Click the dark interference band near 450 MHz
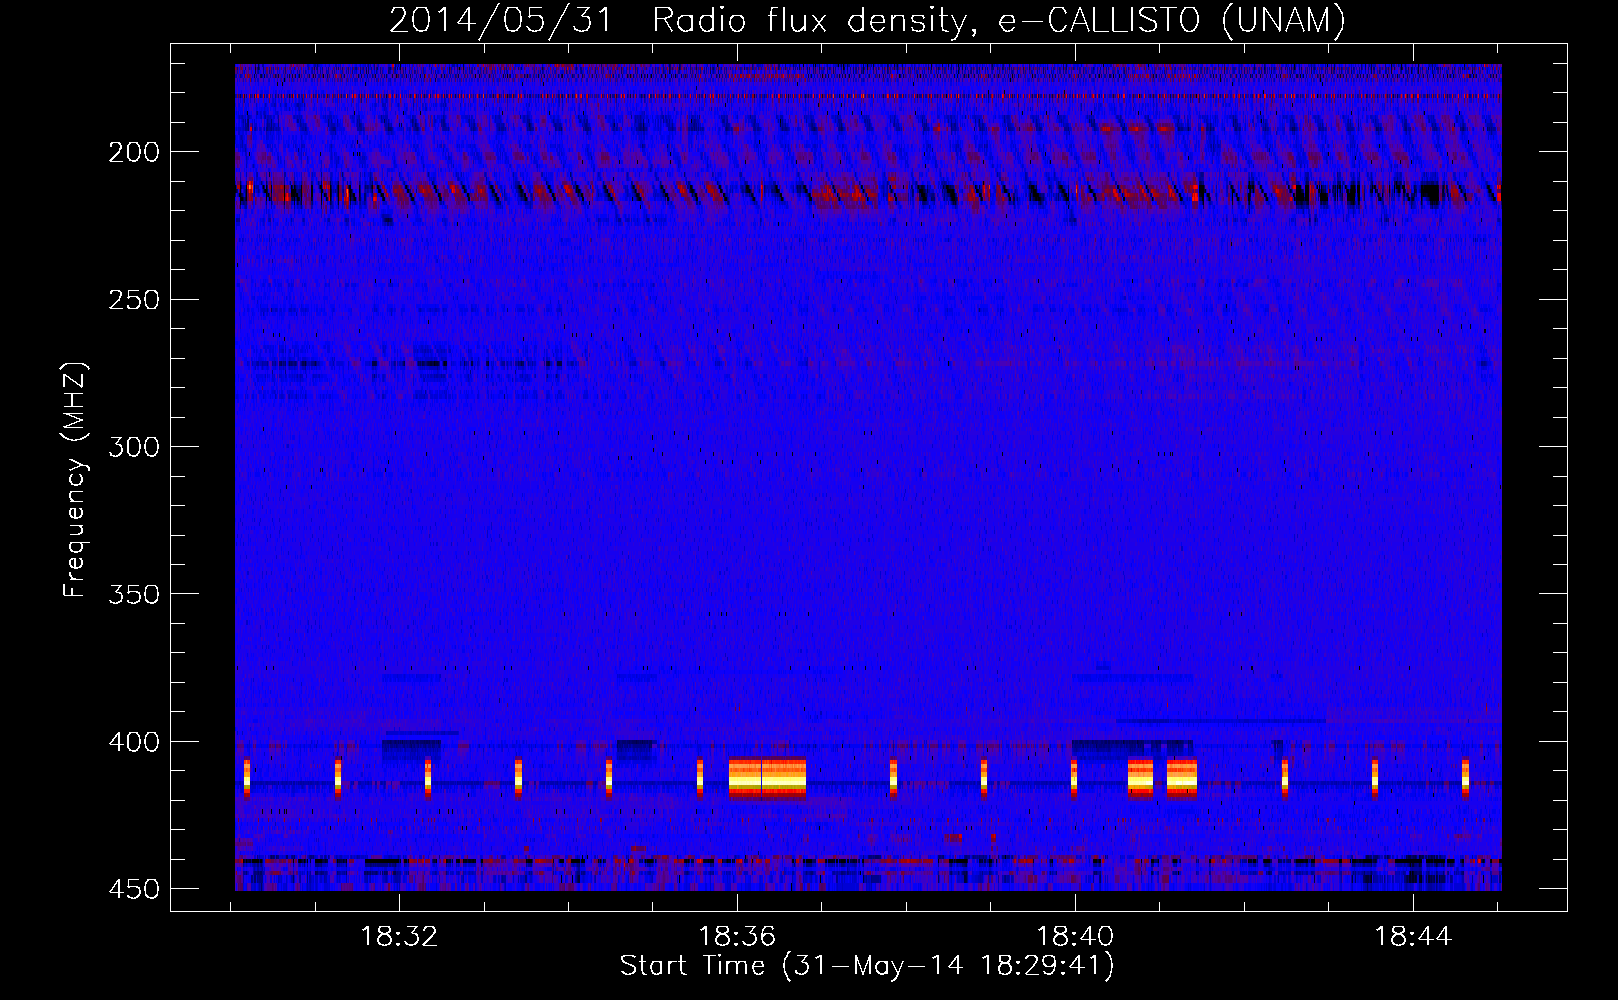This screenshot has height=1000, width=1618. [x=868, y=861]
